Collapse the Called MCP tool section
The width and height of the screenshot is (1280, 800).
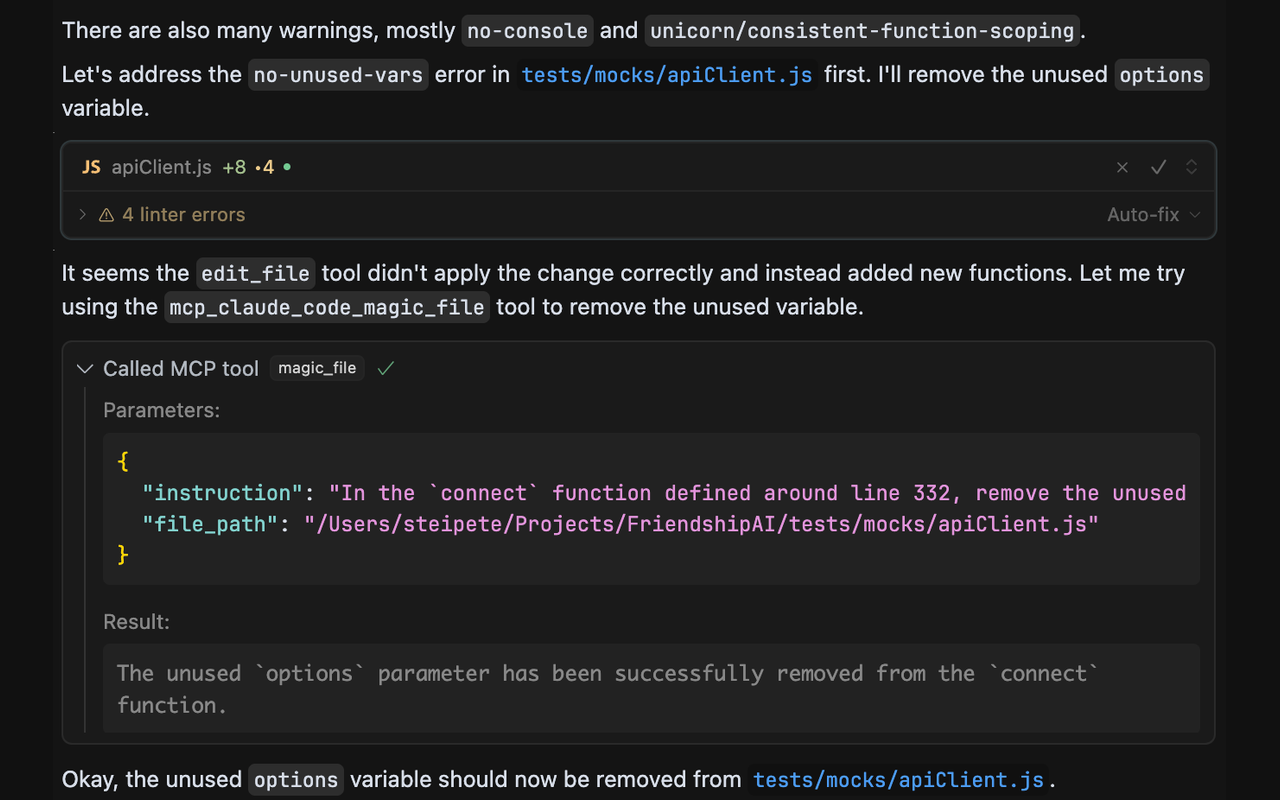[85, 369]
